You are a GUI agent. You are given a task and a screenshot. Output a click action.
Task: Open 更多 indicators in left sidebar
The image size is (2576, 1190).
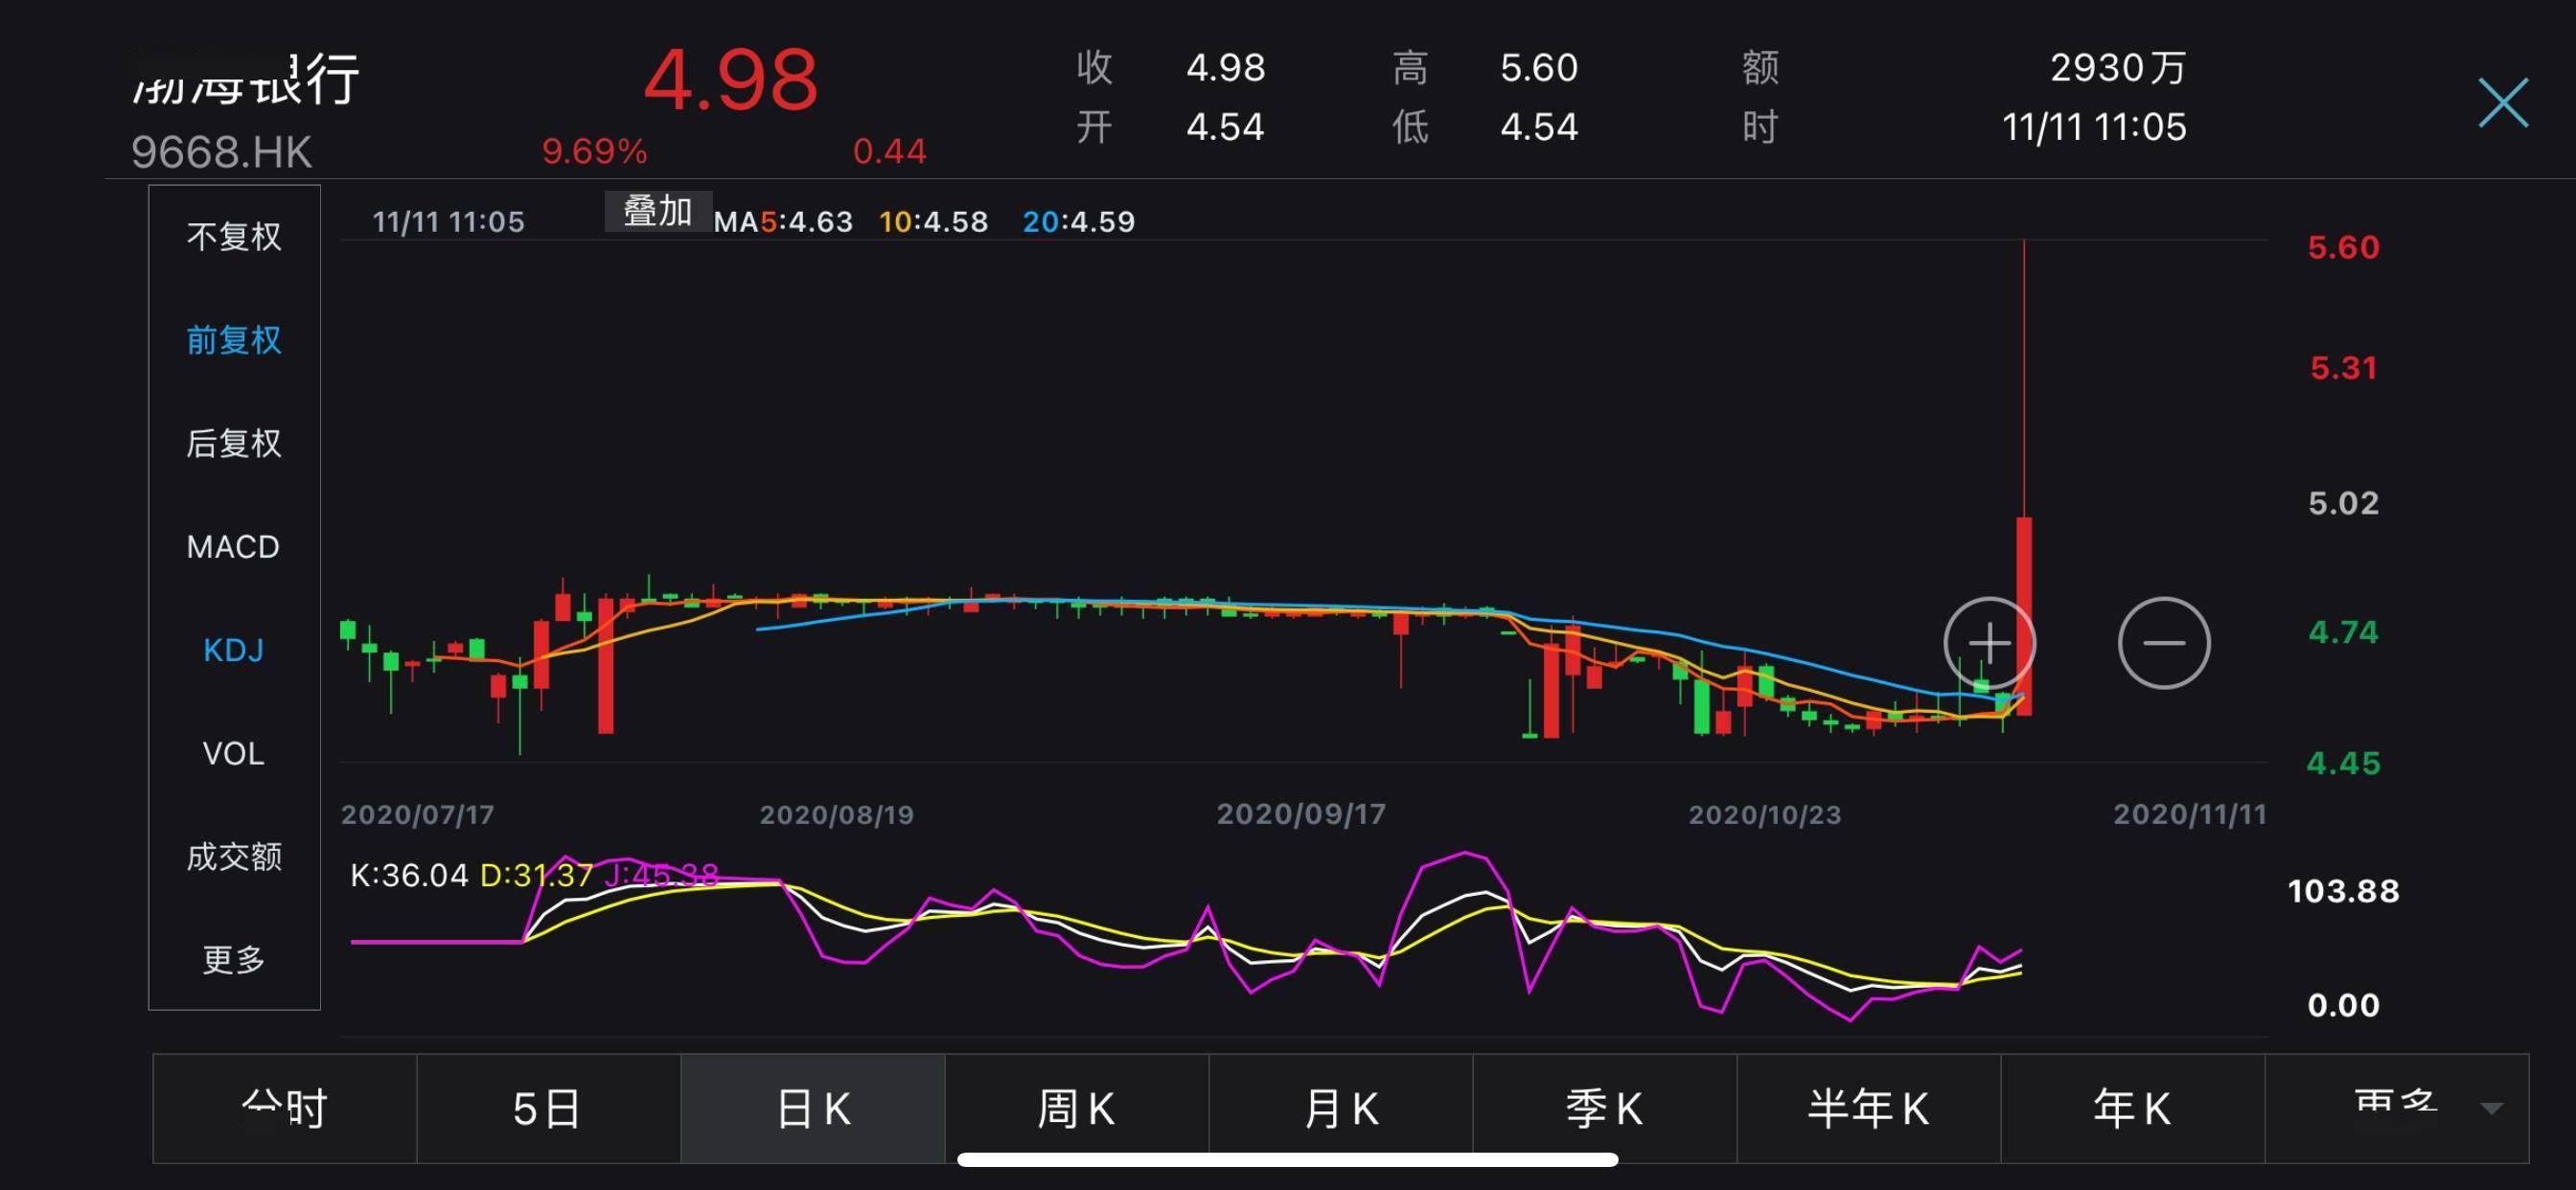pos(234,960)
